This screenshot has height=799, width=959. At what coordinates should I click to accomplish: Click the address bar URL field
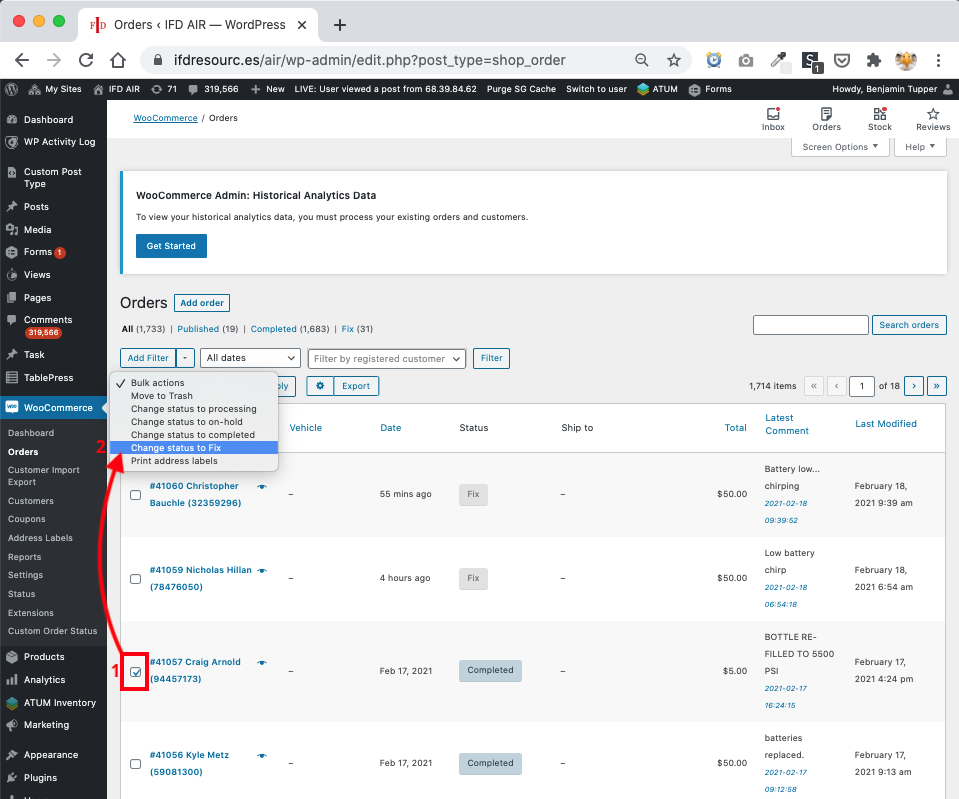[x=369, y=60]
